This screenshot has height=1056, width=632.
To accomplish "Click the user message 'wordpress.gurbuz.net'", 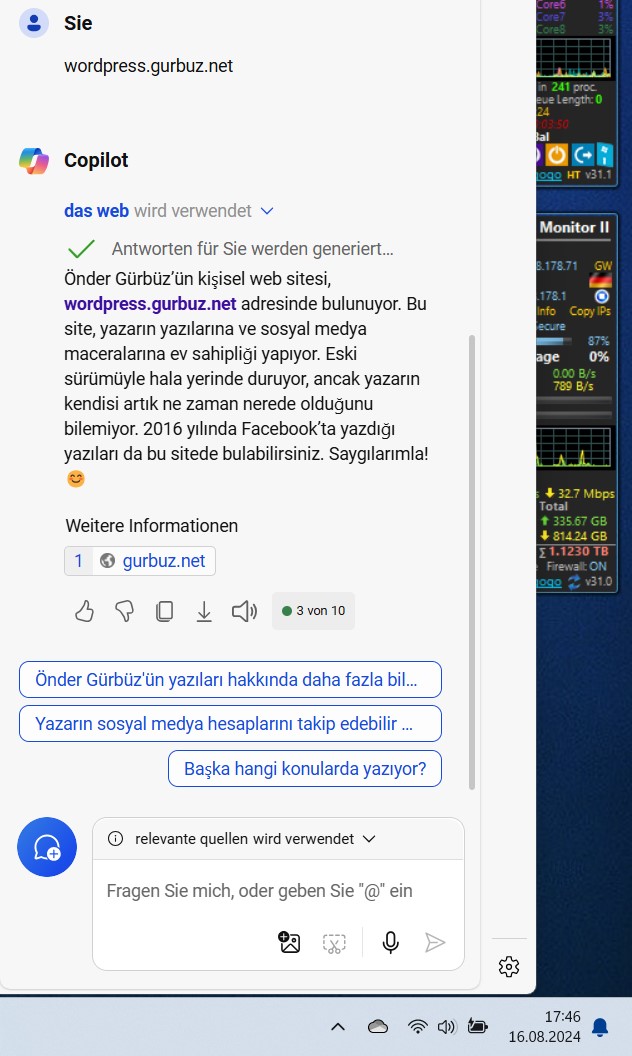I will 148,66.
